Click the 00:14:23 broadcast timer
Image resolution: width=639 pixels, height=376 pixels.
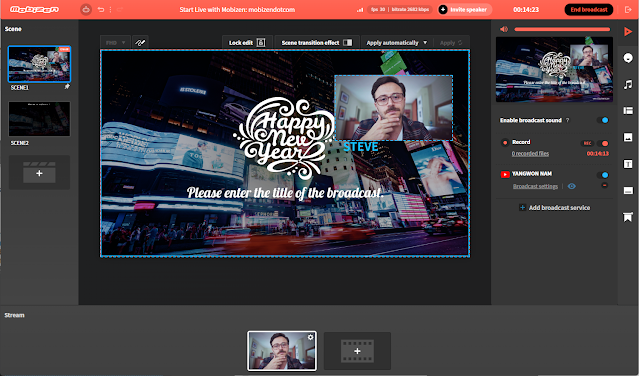pyautogui.click(x=526, y=9)
